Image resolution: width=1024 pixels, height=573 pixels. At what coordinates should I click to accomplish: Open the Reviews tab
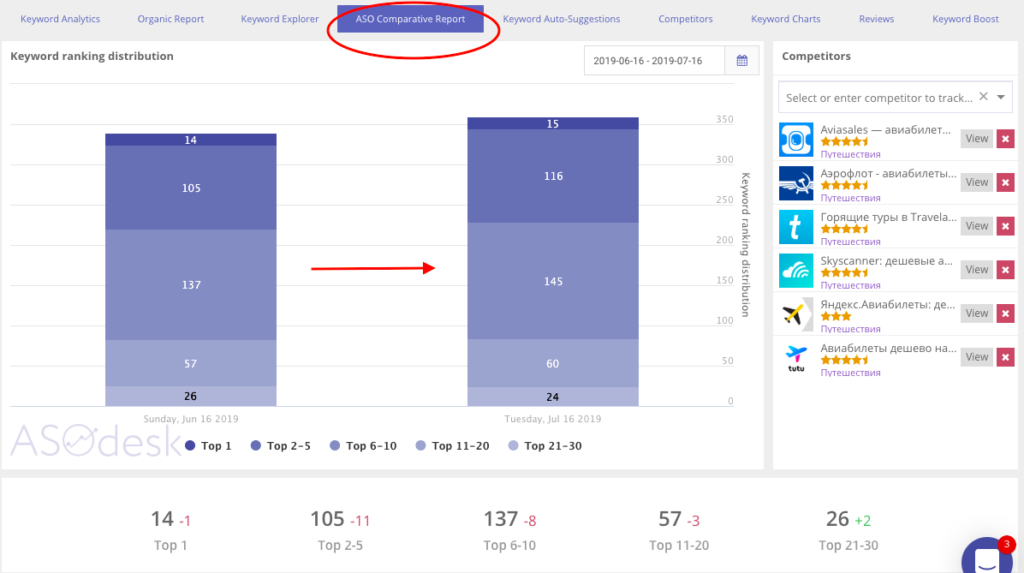[x=876, y=19]
